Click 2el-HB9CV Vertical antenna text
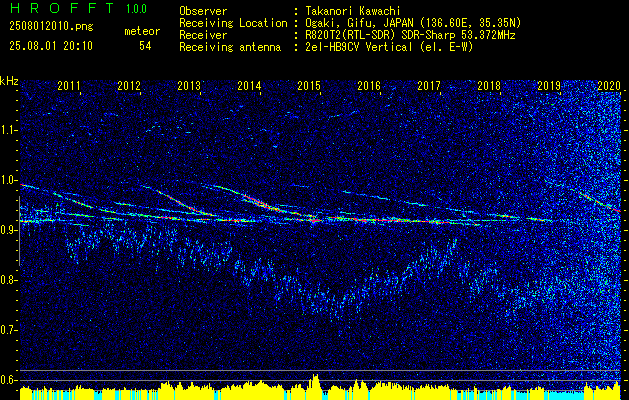Screen dimensions: 629x400 point(388,47)
